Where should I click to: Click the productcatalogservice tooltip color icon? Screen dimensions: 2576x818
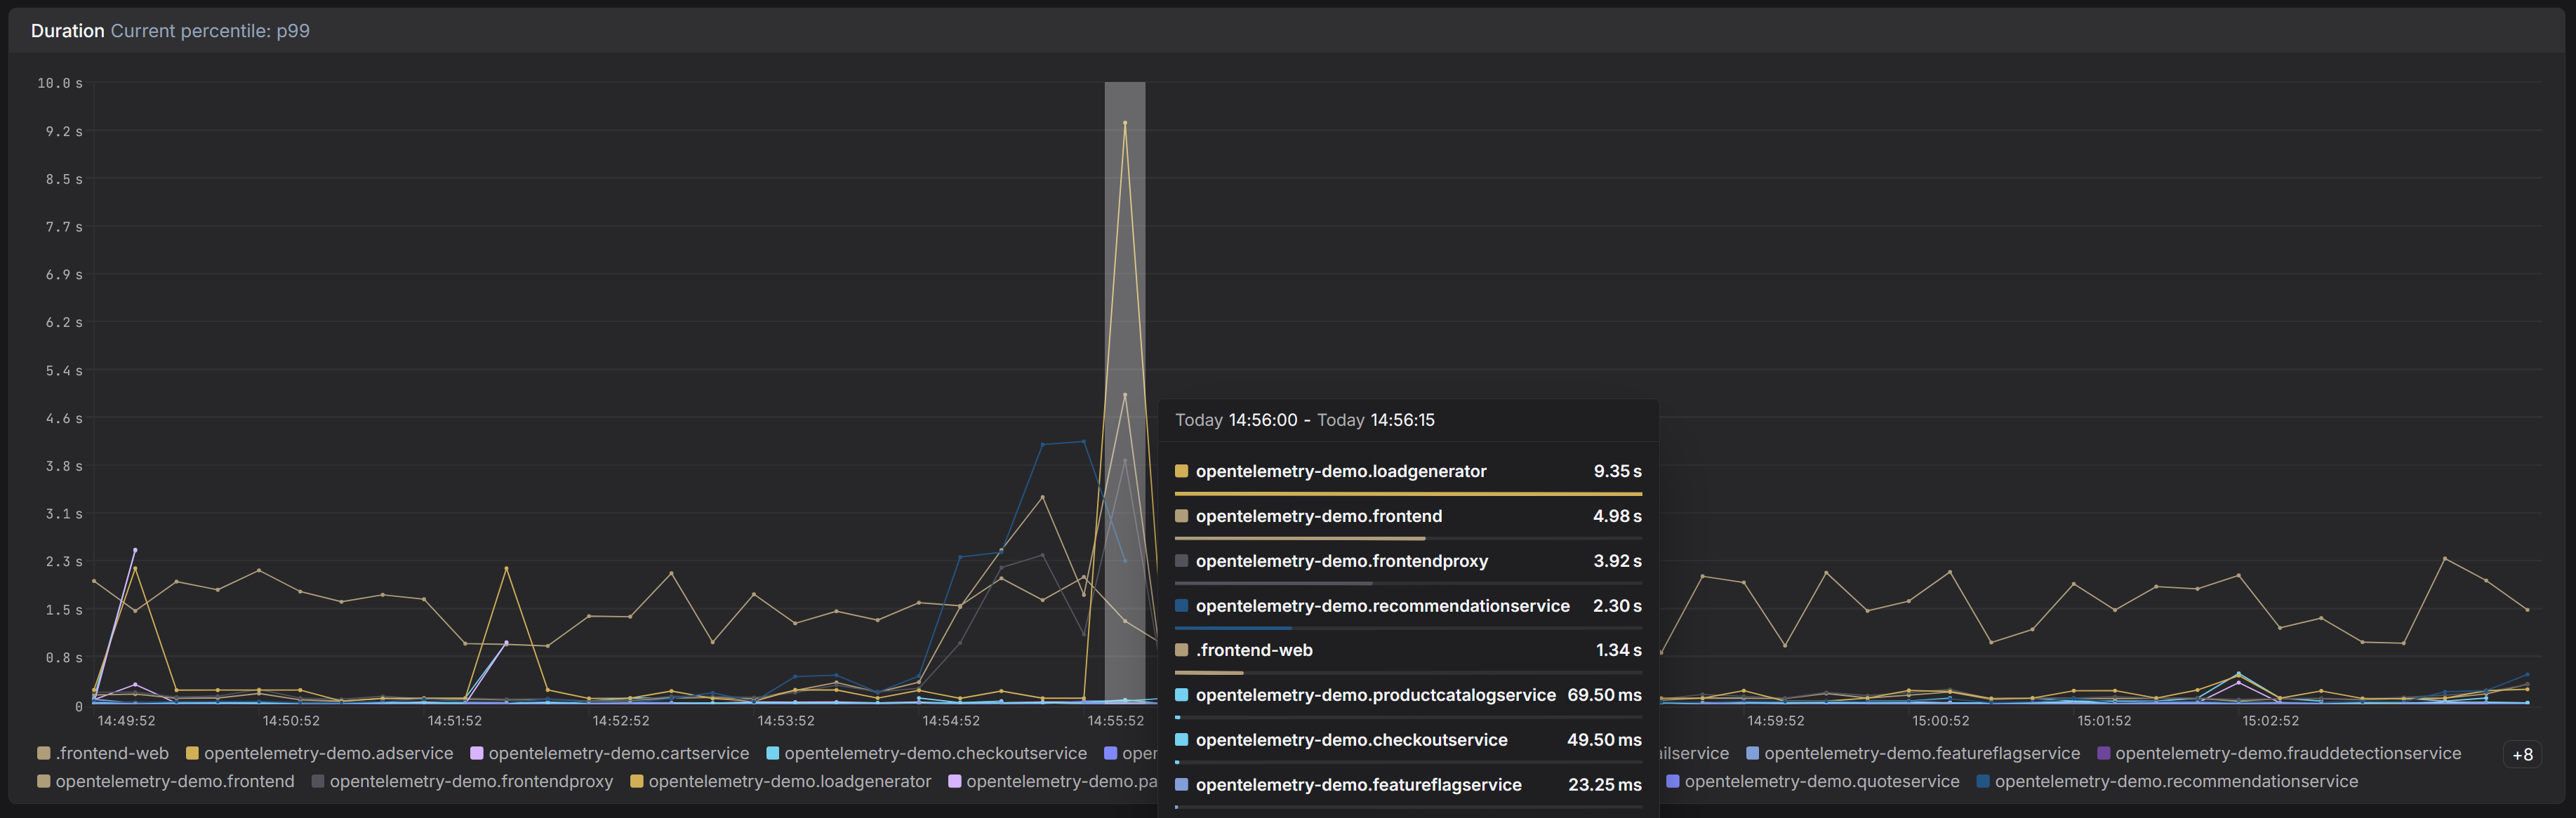pyautogui.click(x=1181, y=694)
